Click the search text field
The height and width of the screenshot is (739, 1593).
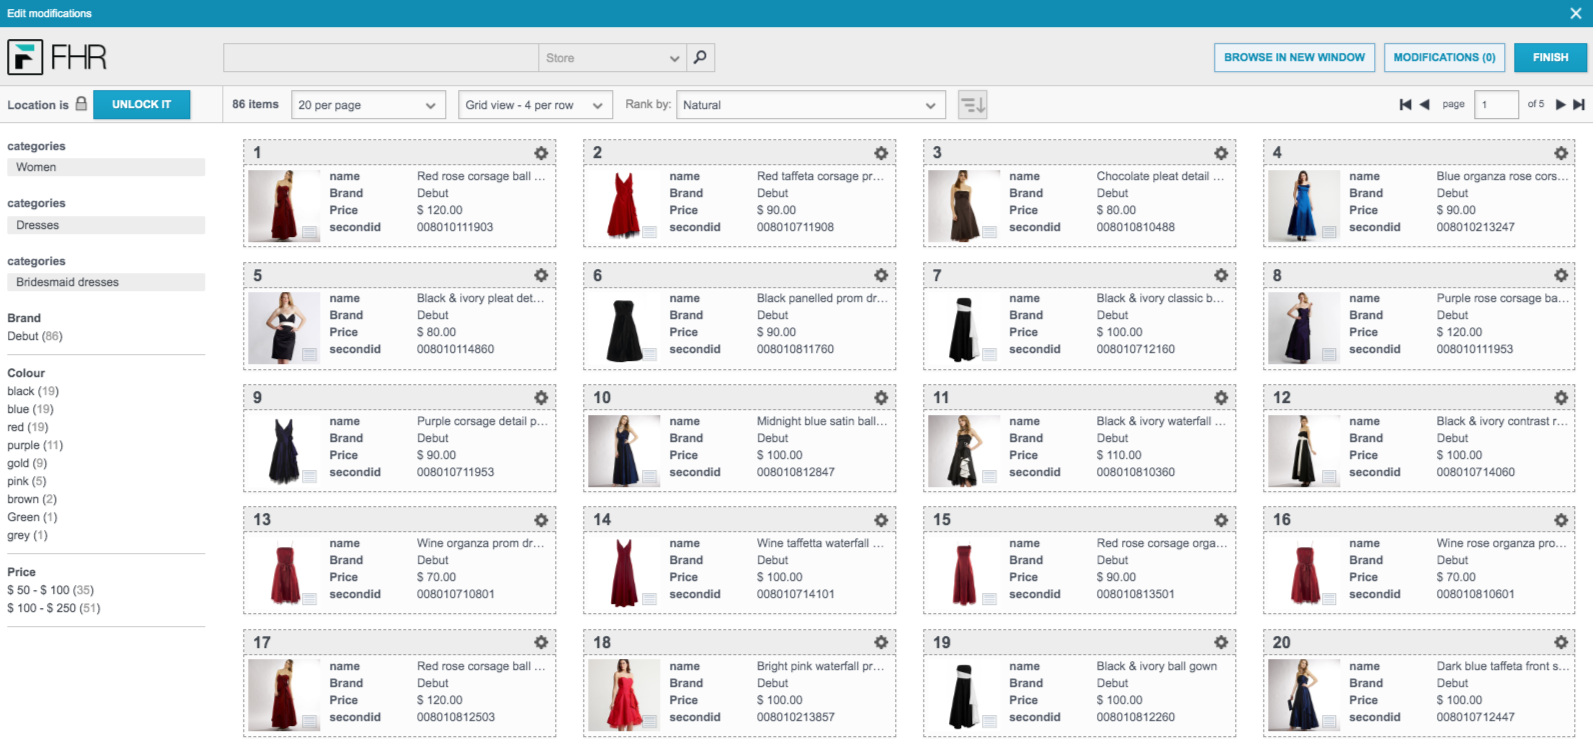pos(381,58)
